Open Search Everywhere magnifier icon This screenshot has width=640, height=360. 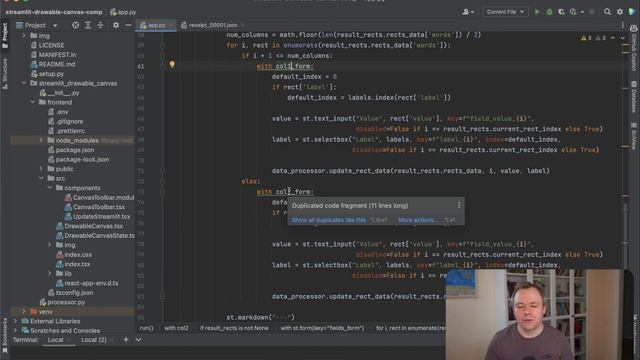point(607,12)
